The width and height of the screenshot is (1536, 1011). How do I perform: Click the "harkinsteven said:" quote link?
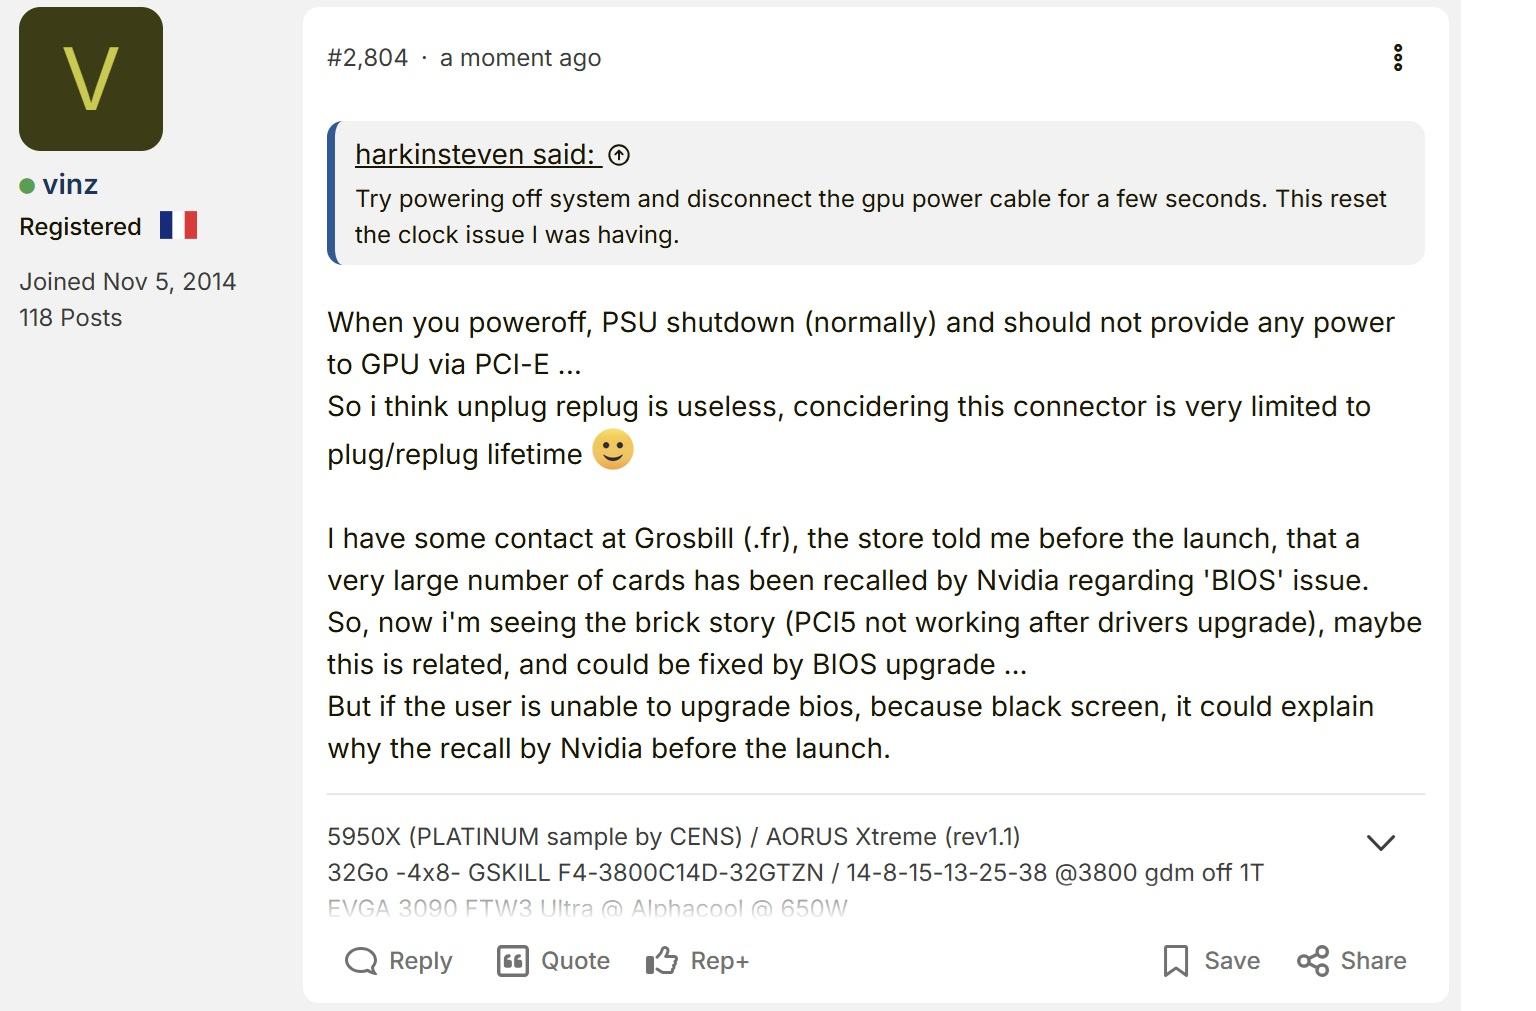point(476,154)
